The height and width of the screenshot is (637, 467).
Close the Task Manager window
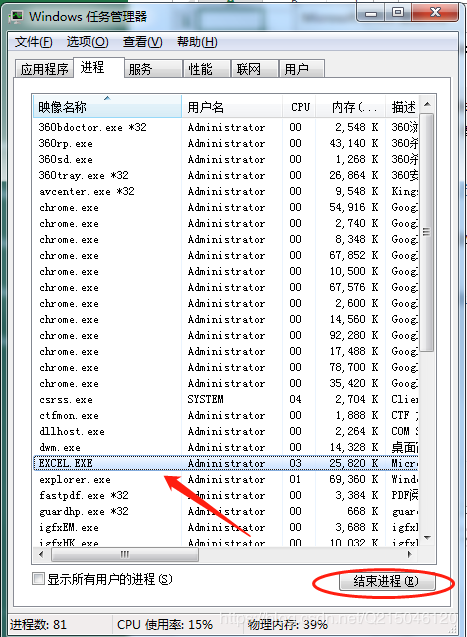click(x=435, y=13)
